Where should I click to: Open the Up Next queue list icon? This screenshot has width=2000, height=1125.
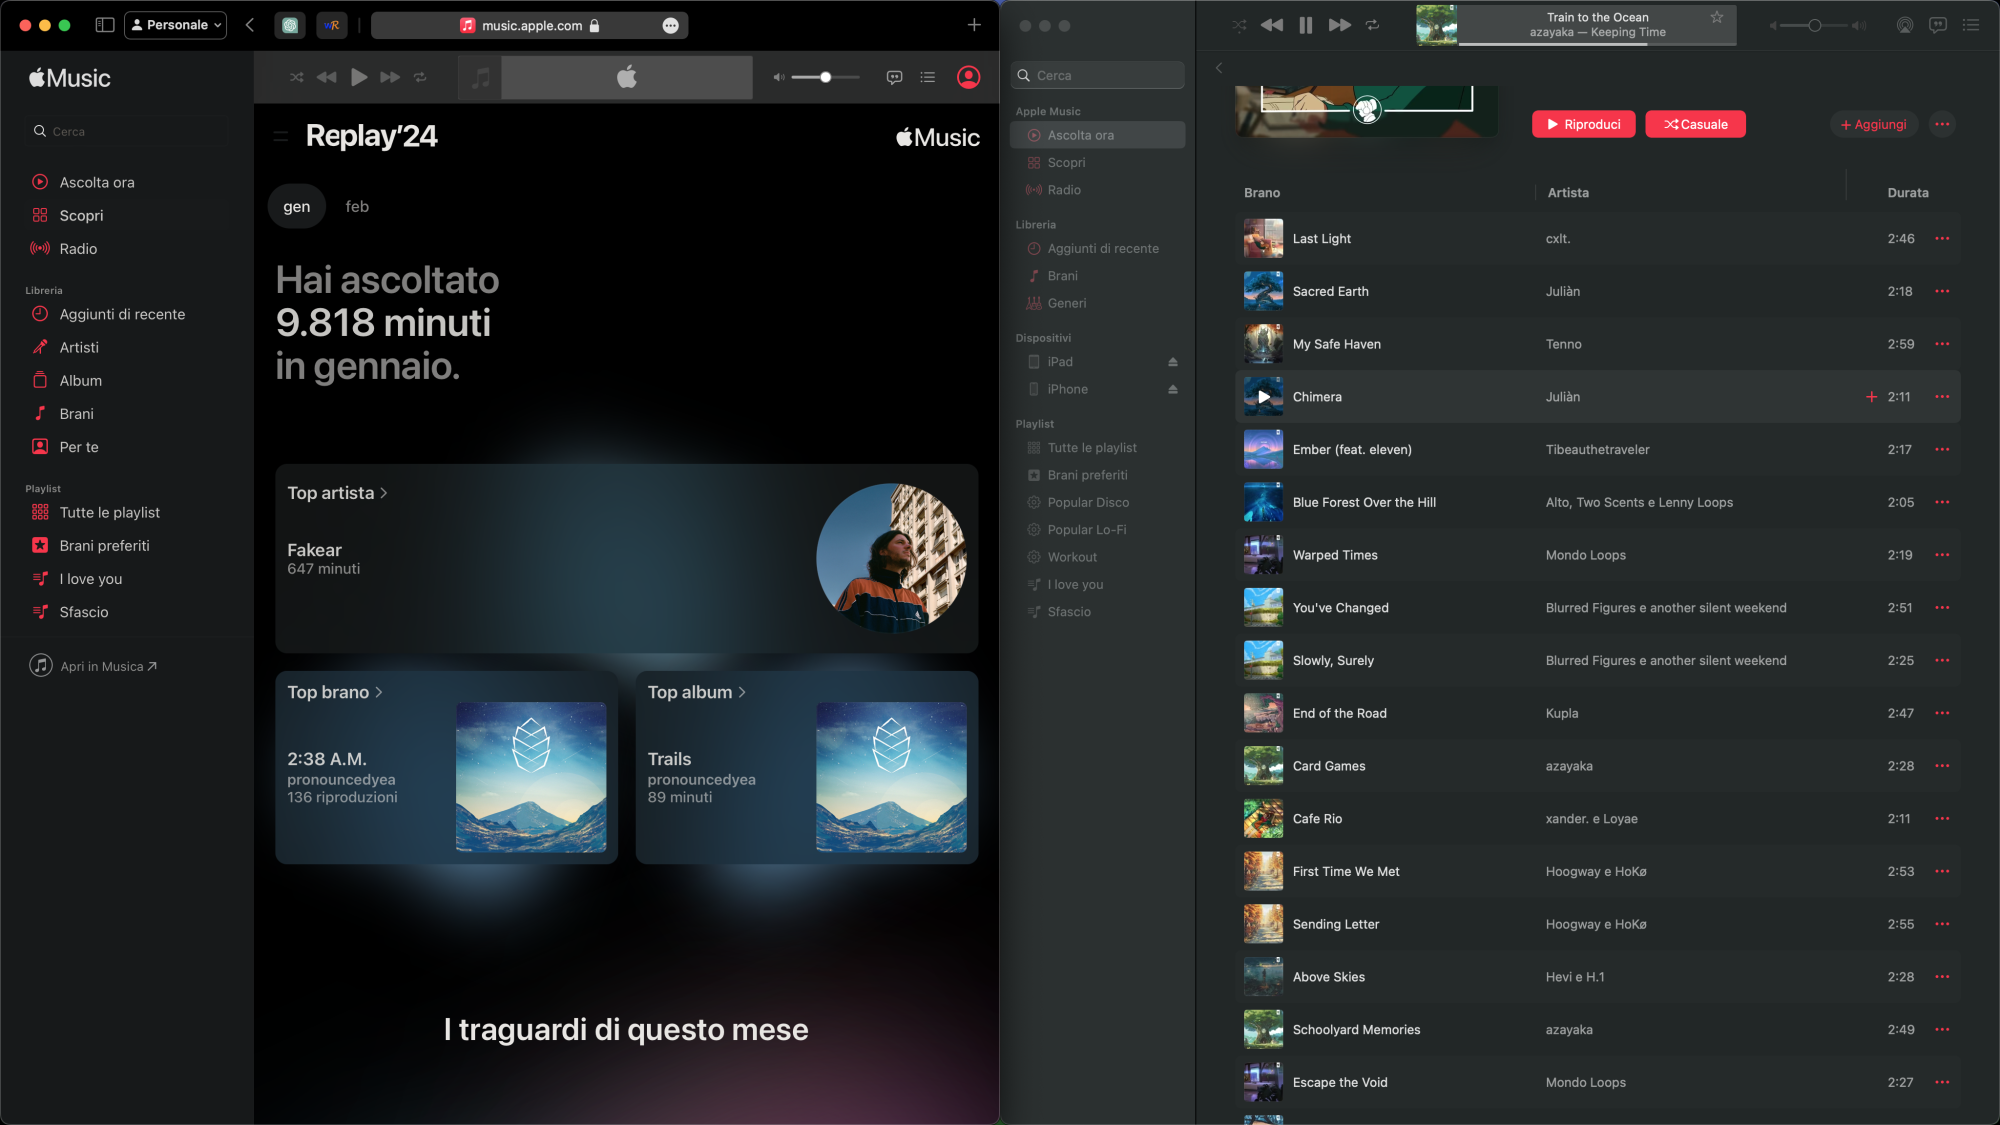pos(1971,25)
